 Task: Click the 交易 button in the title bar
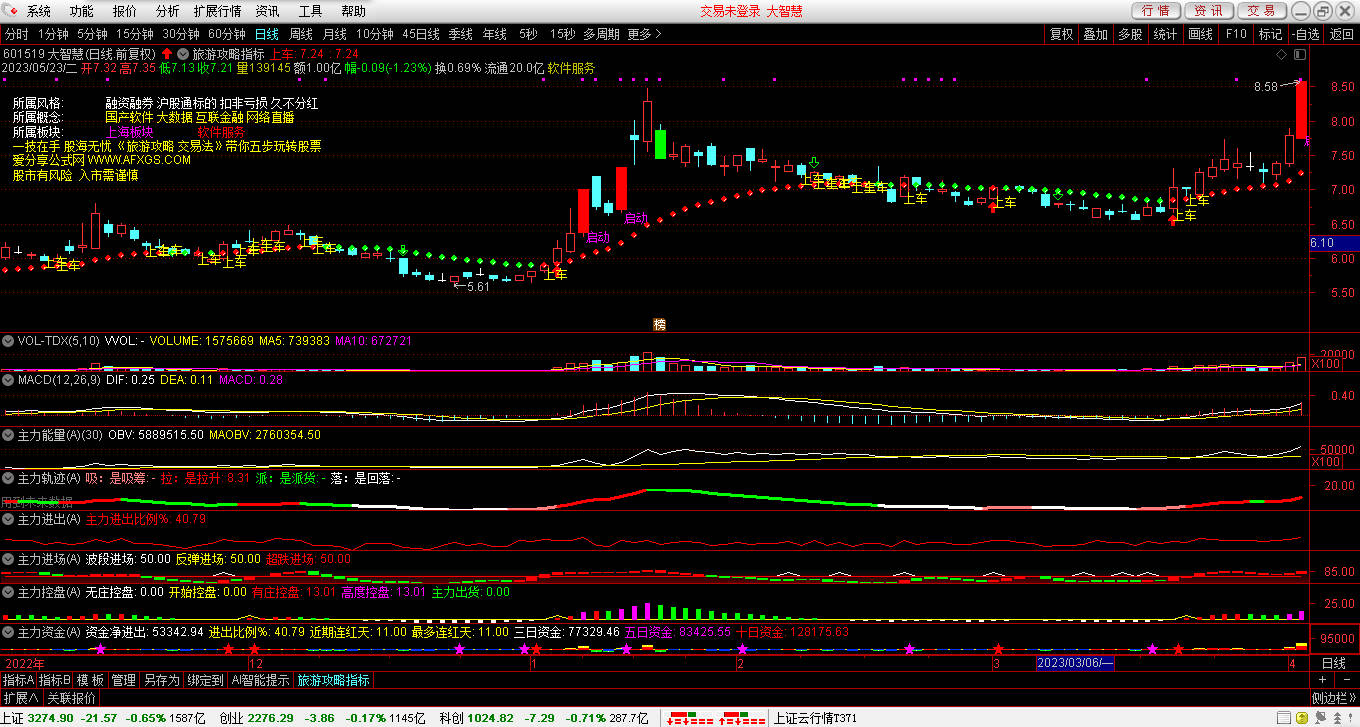[1261, 11]
